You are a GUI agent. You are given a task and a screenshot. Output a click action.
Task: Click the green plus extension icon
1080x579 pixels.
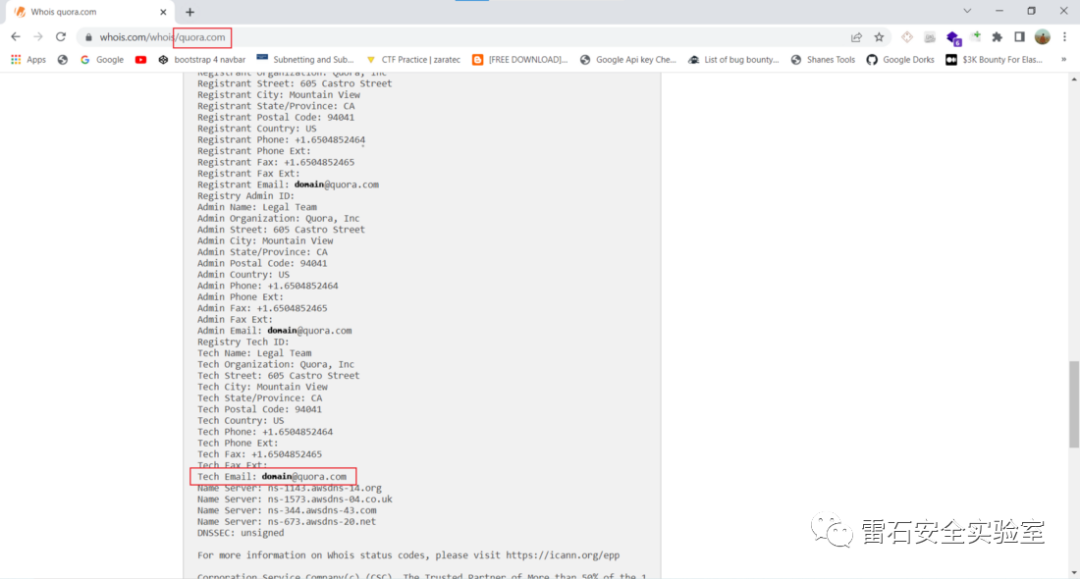click(976, 36)
